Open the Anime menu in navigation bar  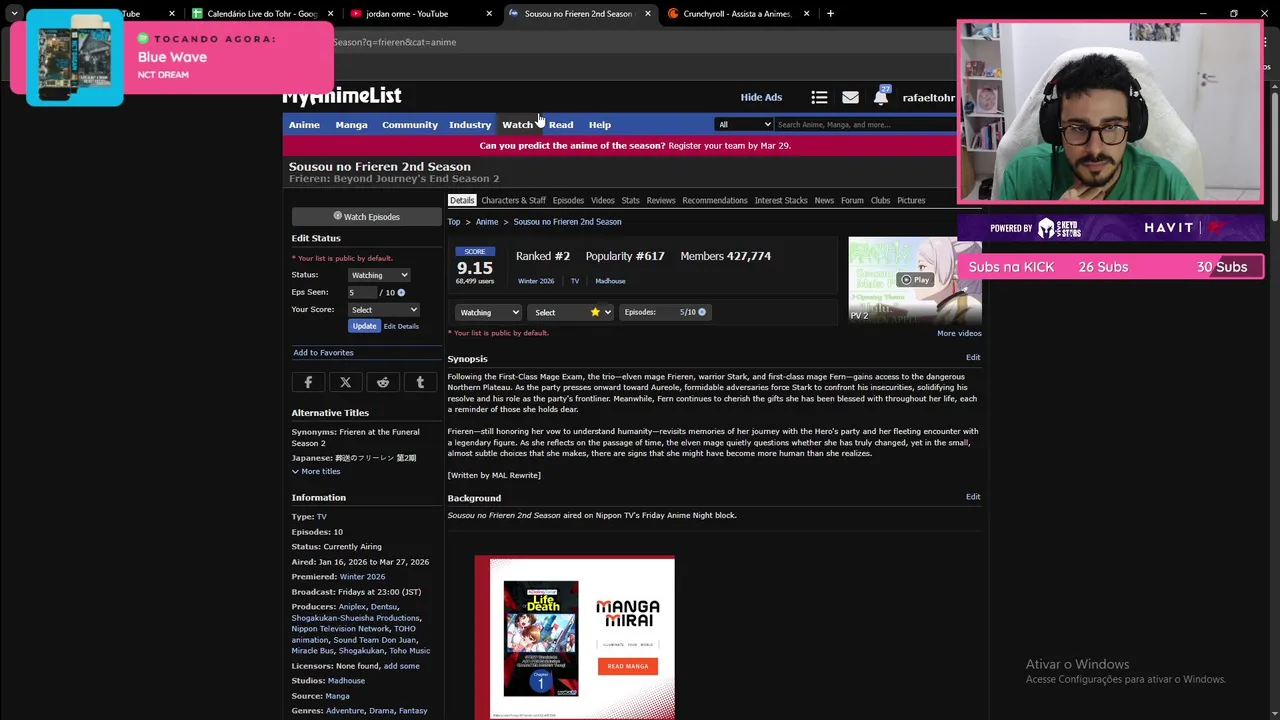coord(304,125)
